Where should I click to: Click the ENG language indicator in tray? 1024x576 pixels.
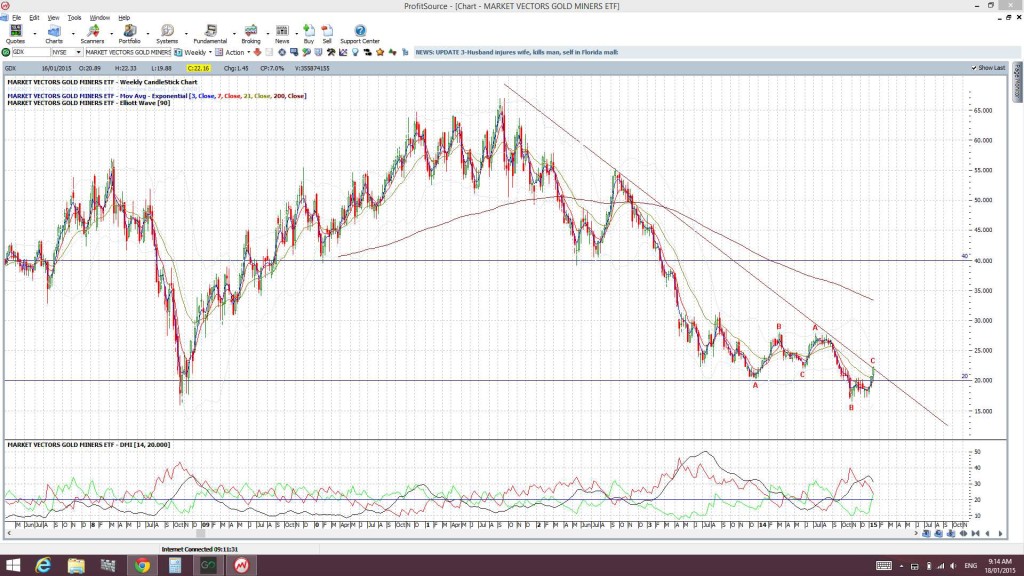(x=970, y=566)
